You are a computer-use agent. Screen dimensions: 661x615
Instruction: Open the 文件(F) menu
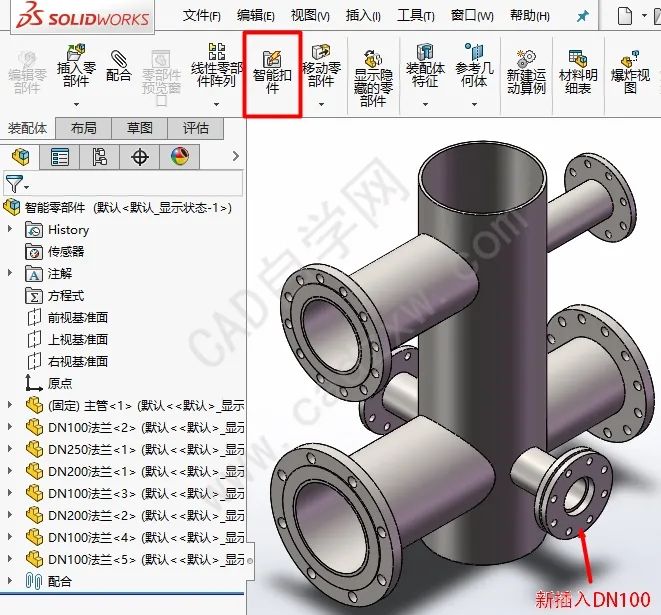click(202, 16)
